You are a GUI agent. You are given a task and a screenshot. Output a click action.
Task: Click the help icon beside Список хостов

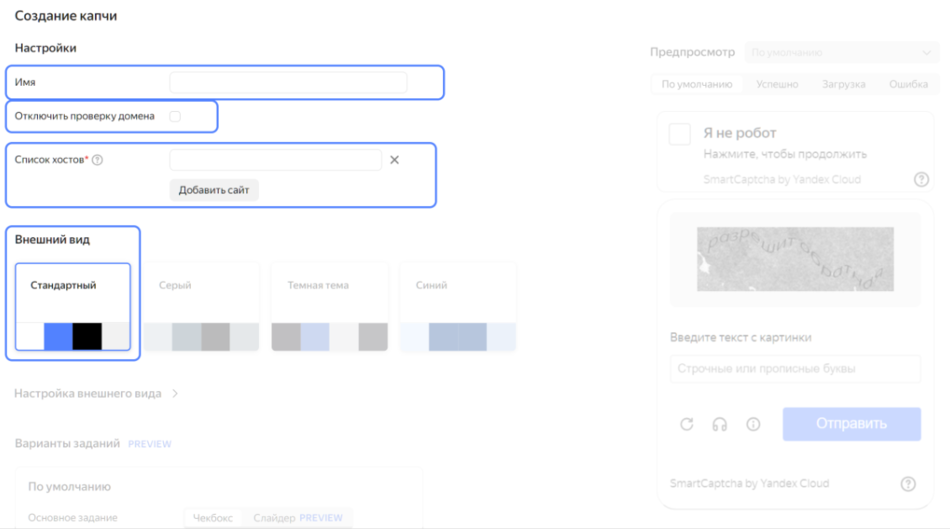pos(98,160)
